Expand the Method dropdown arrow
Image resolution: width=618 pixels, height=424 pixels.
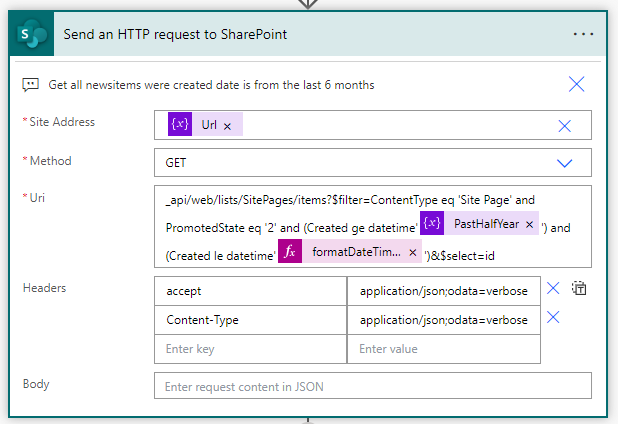(564, 163)
